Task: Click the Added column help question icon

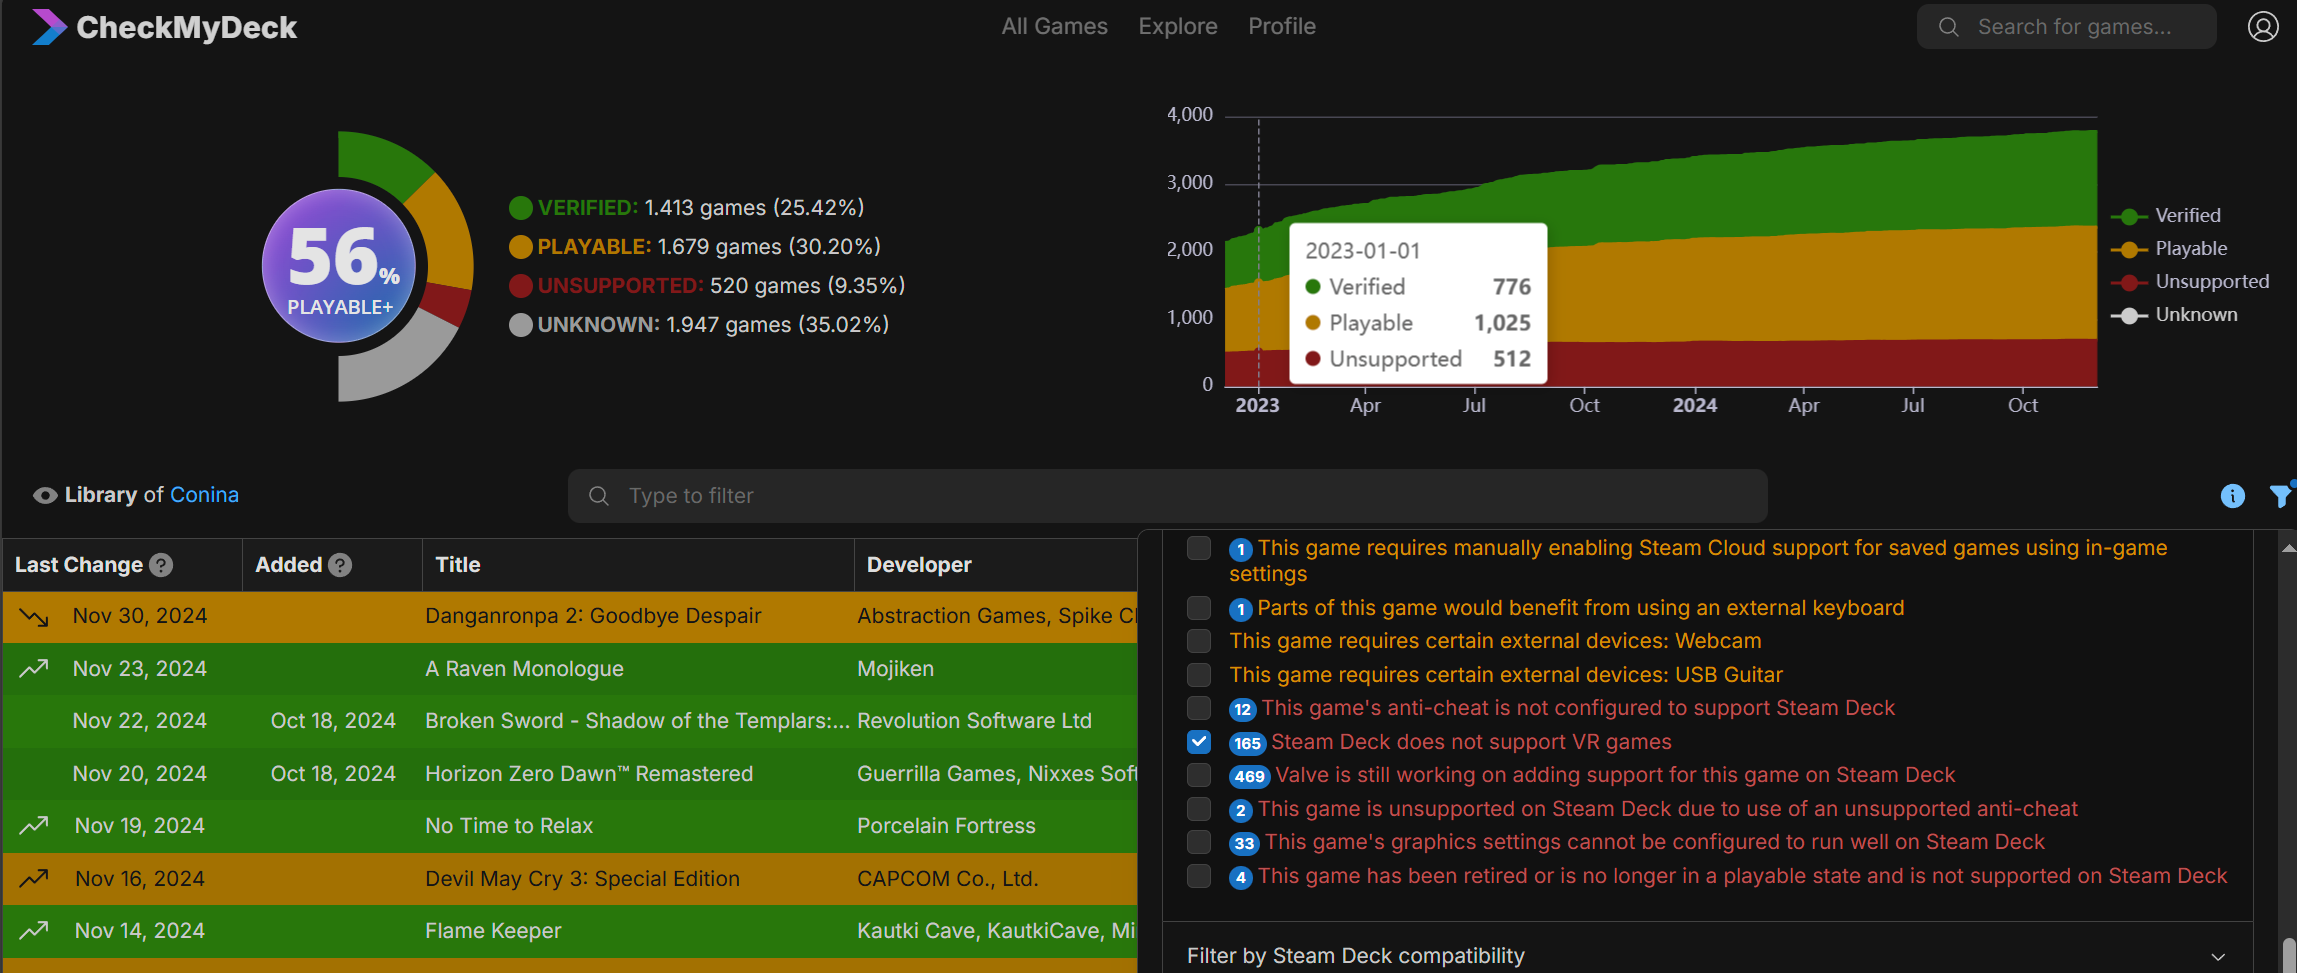Action: coord(340,565)
